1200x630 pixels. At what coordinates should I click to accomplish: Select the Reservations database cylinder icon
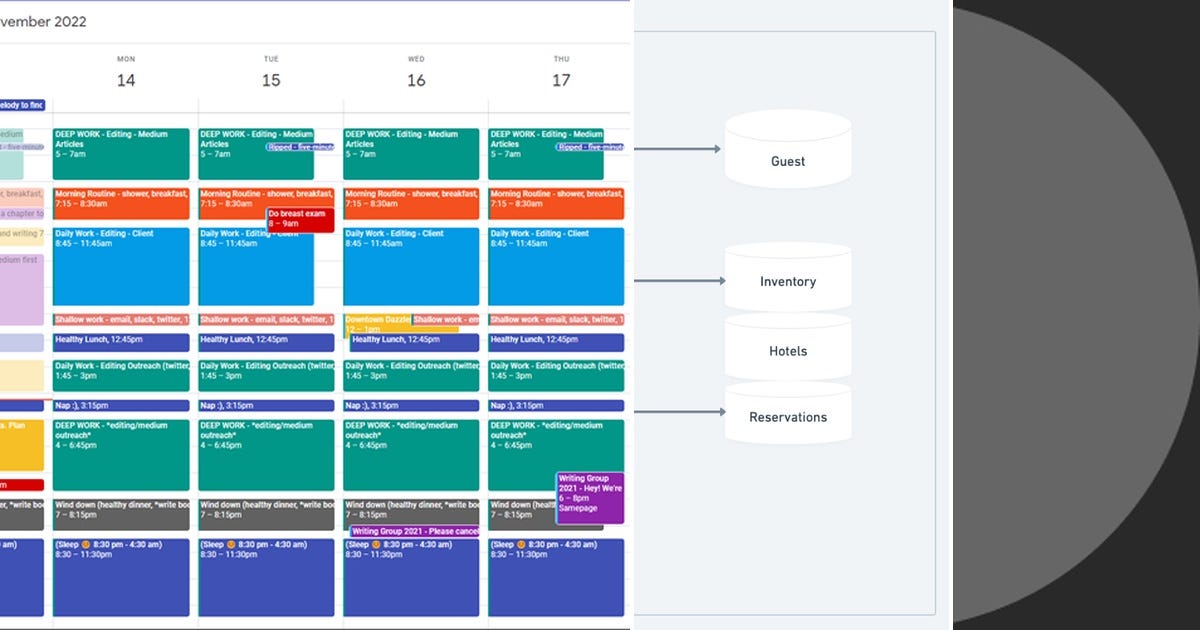(788, 413)
